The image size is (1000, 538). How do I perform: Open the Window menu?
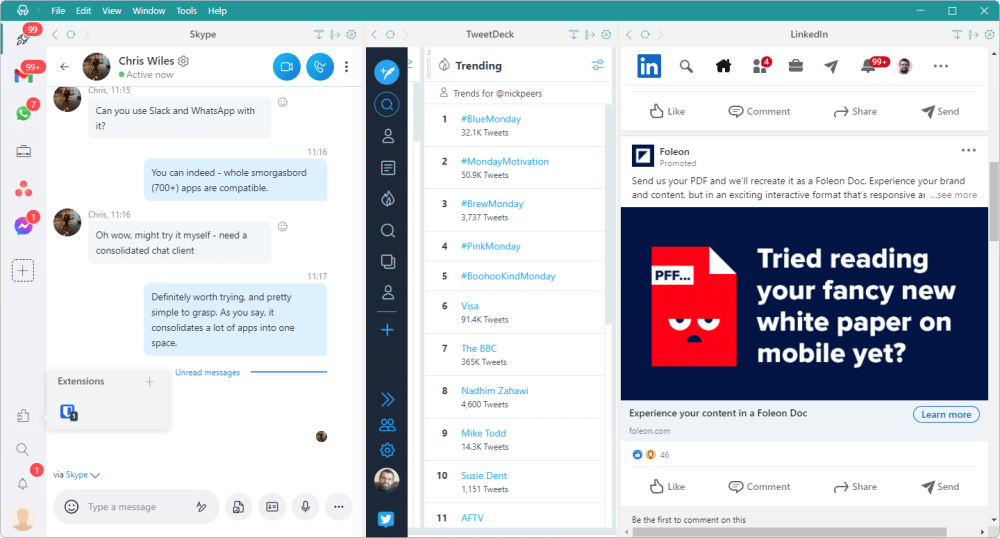point(149,10)
